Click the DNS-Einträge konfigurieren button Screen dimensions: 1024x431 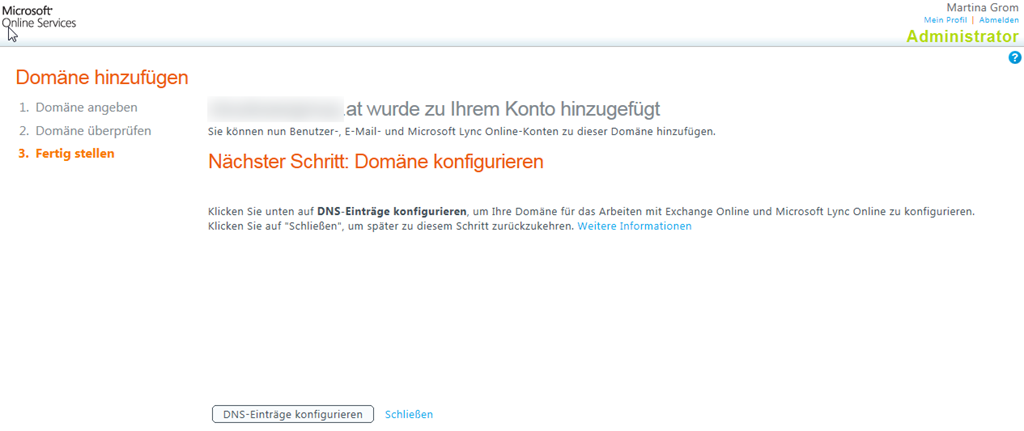click(293, 414)
